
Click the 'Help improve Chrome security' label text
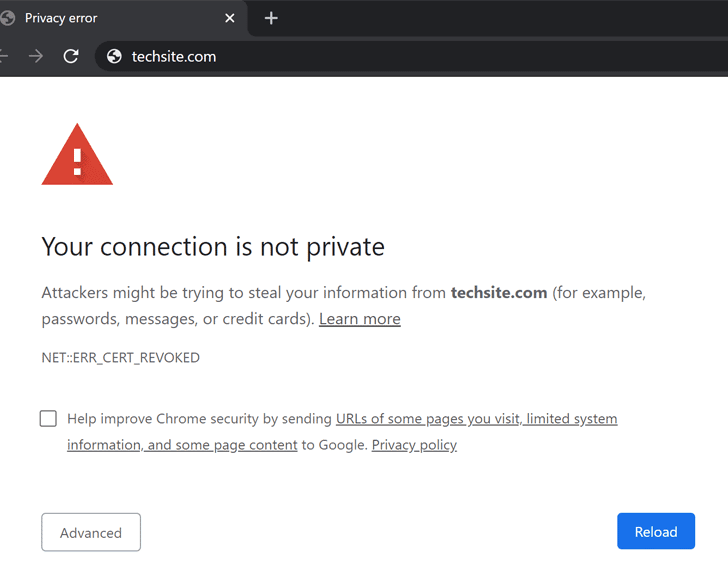(x=200, y=418)
